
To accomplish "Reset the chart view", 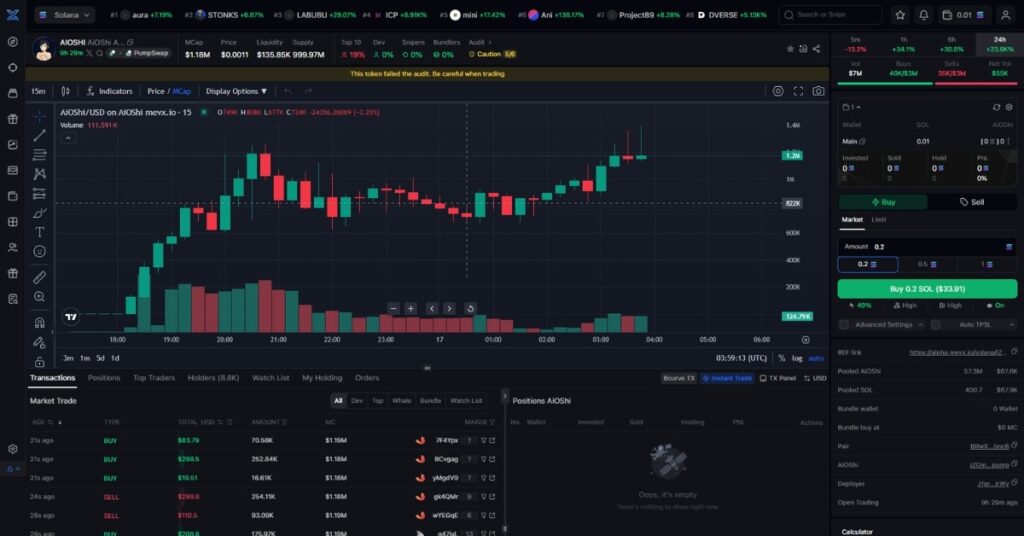I will tap(470, 309).
